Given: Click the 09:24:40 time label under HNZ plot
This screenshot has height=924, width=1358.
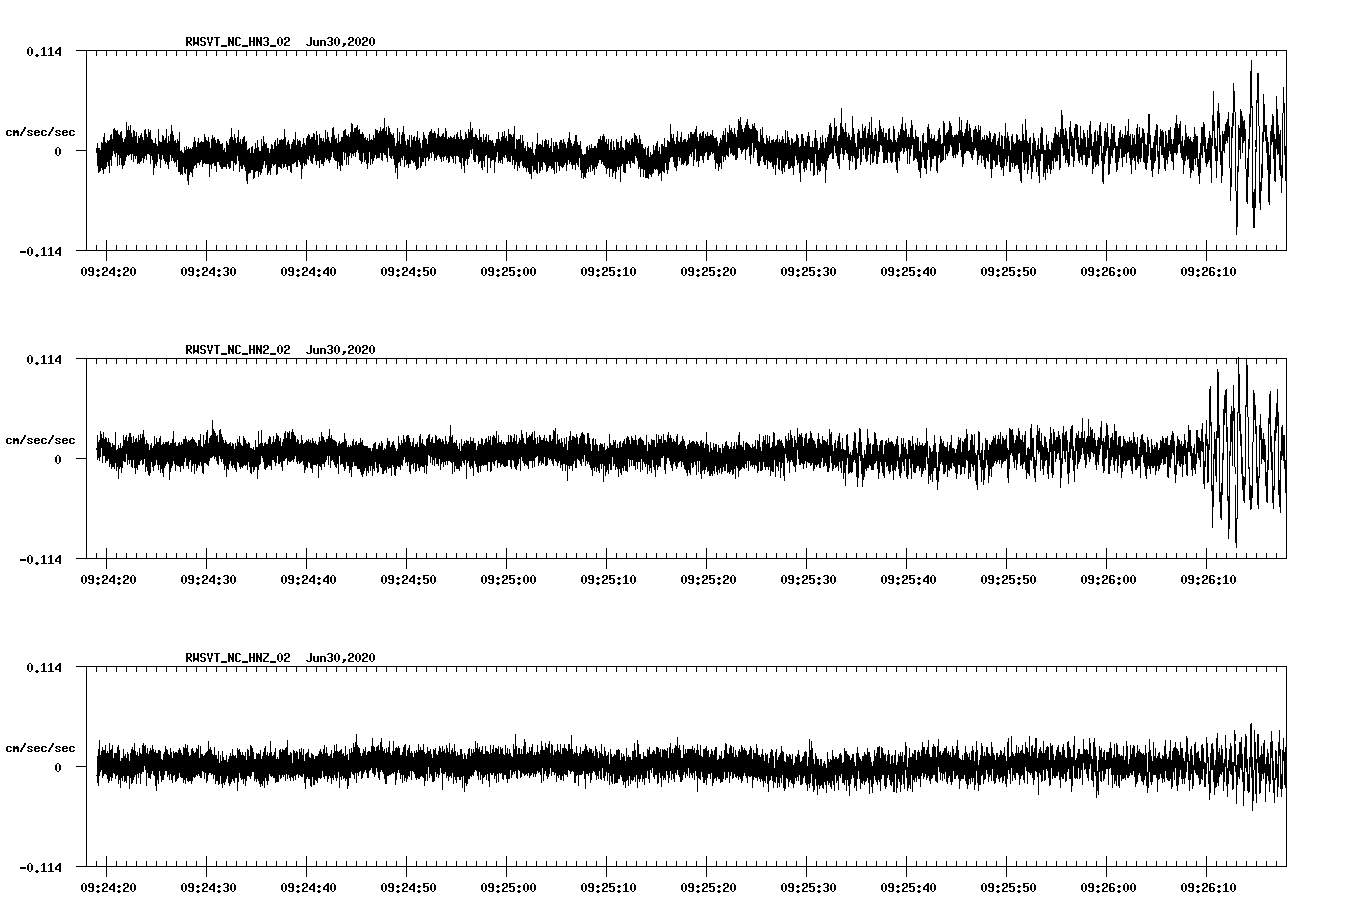Looking at the screenshot, I should click(x=308, y=887).
